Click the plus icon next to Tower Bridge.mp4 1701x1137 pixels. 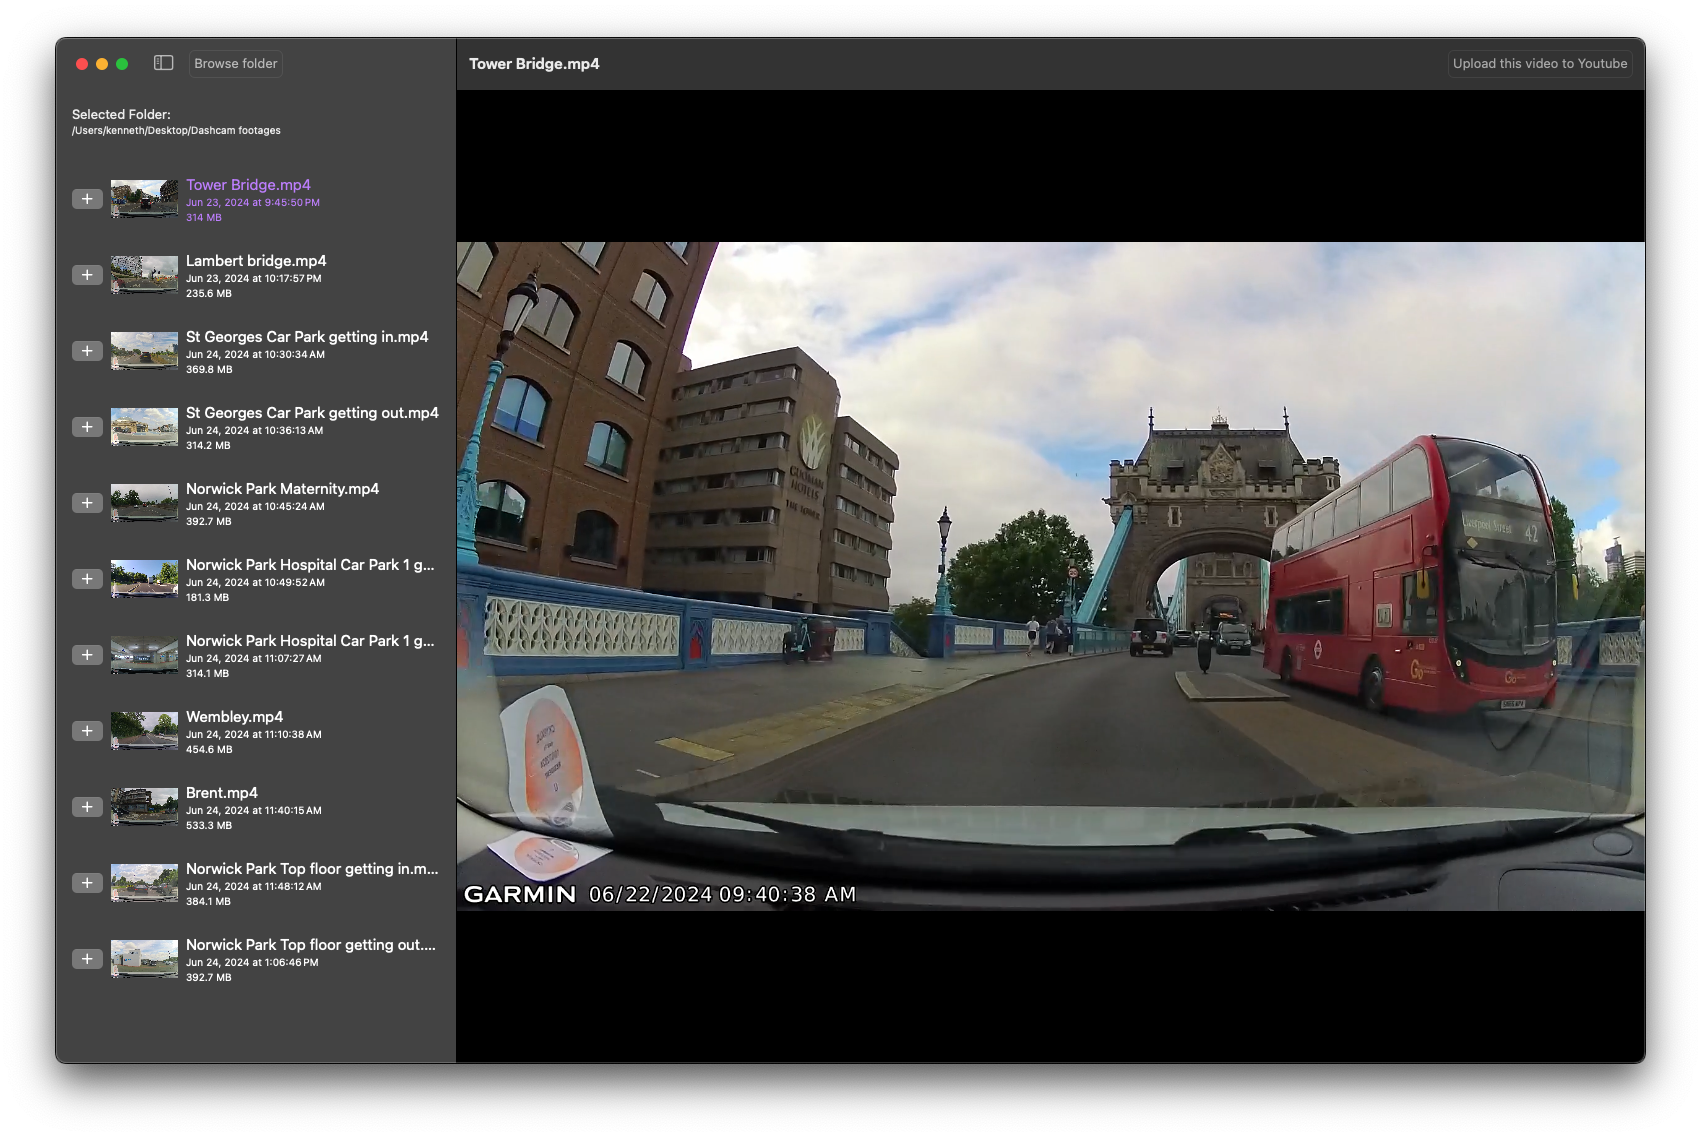point(88,198)
